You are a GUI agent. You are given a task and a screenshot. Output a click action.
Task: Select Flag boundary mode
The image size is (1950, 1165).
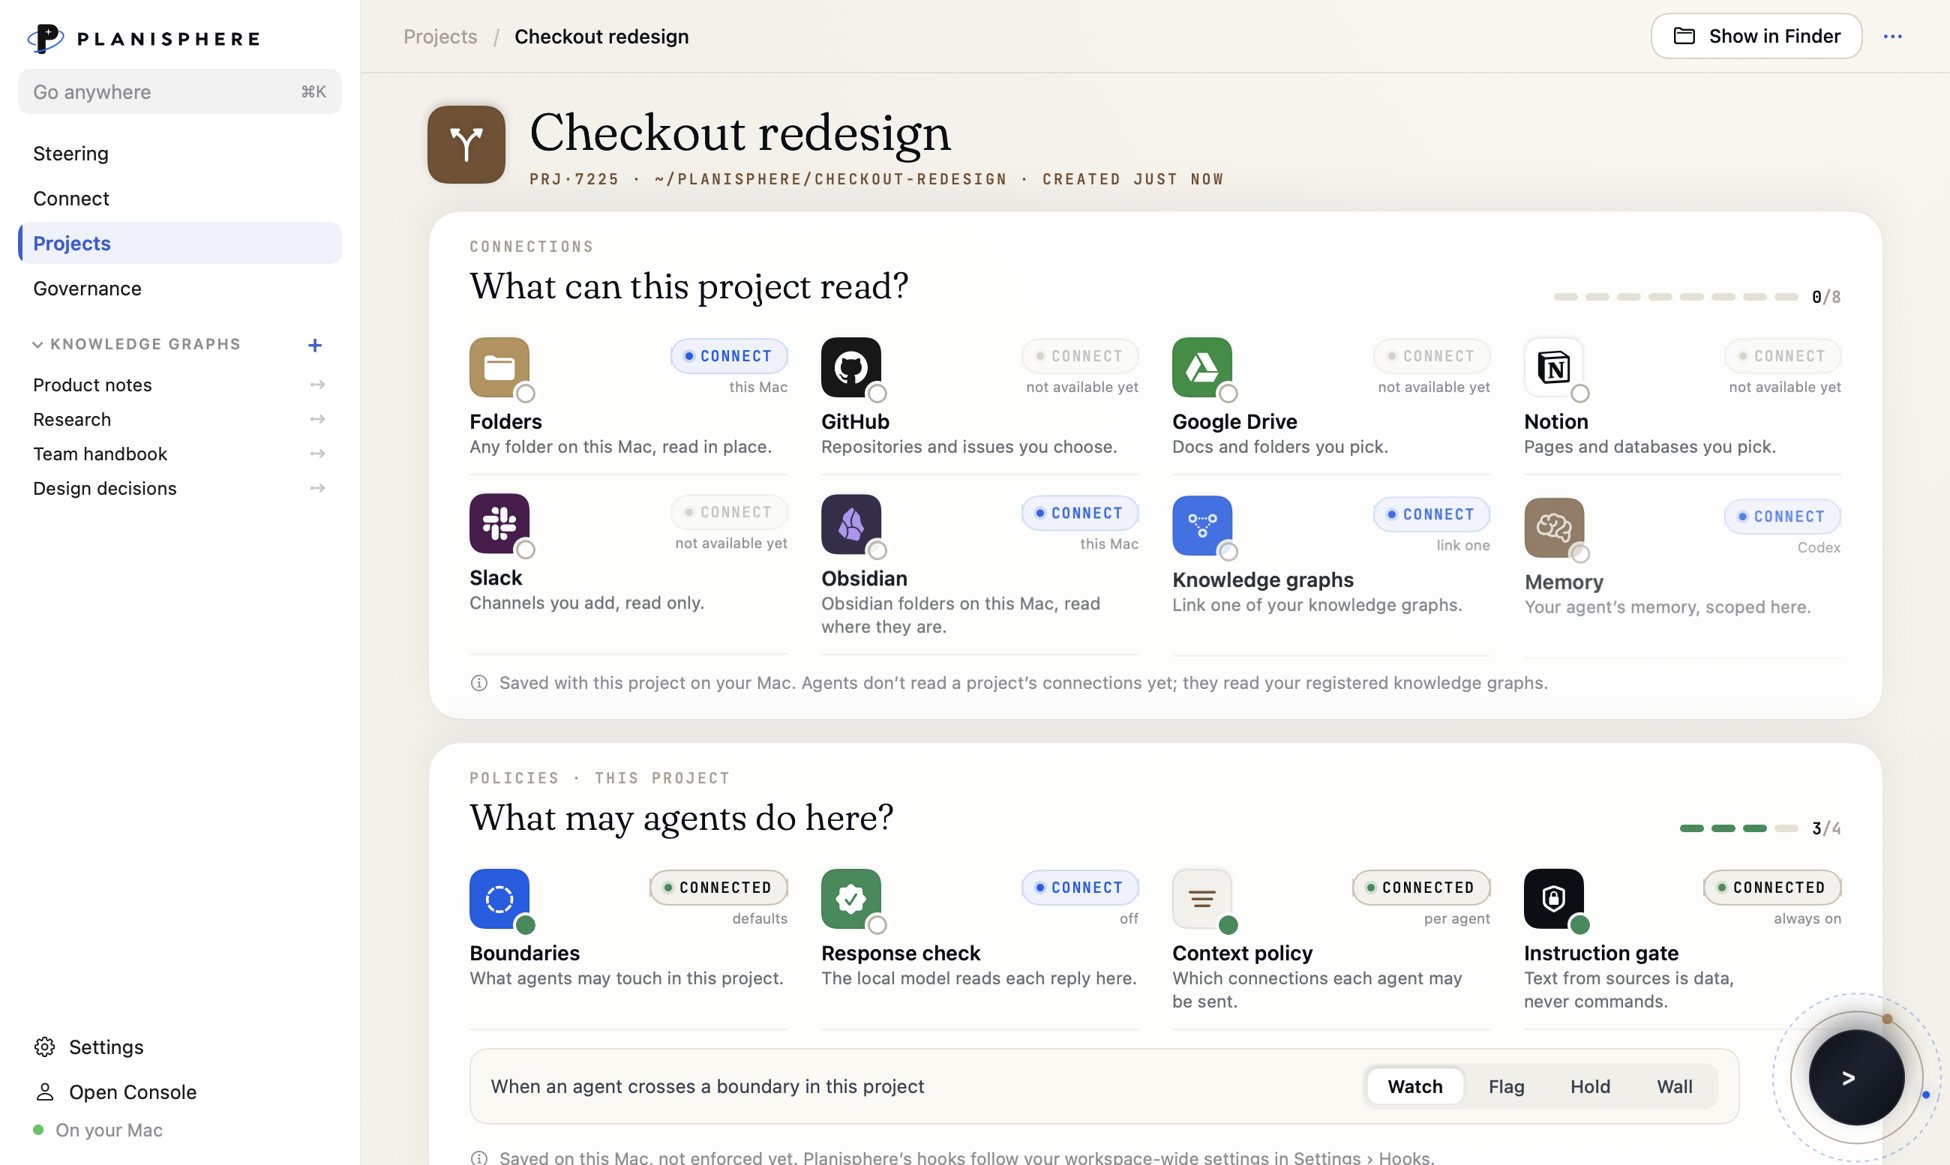point(1506,1086)
